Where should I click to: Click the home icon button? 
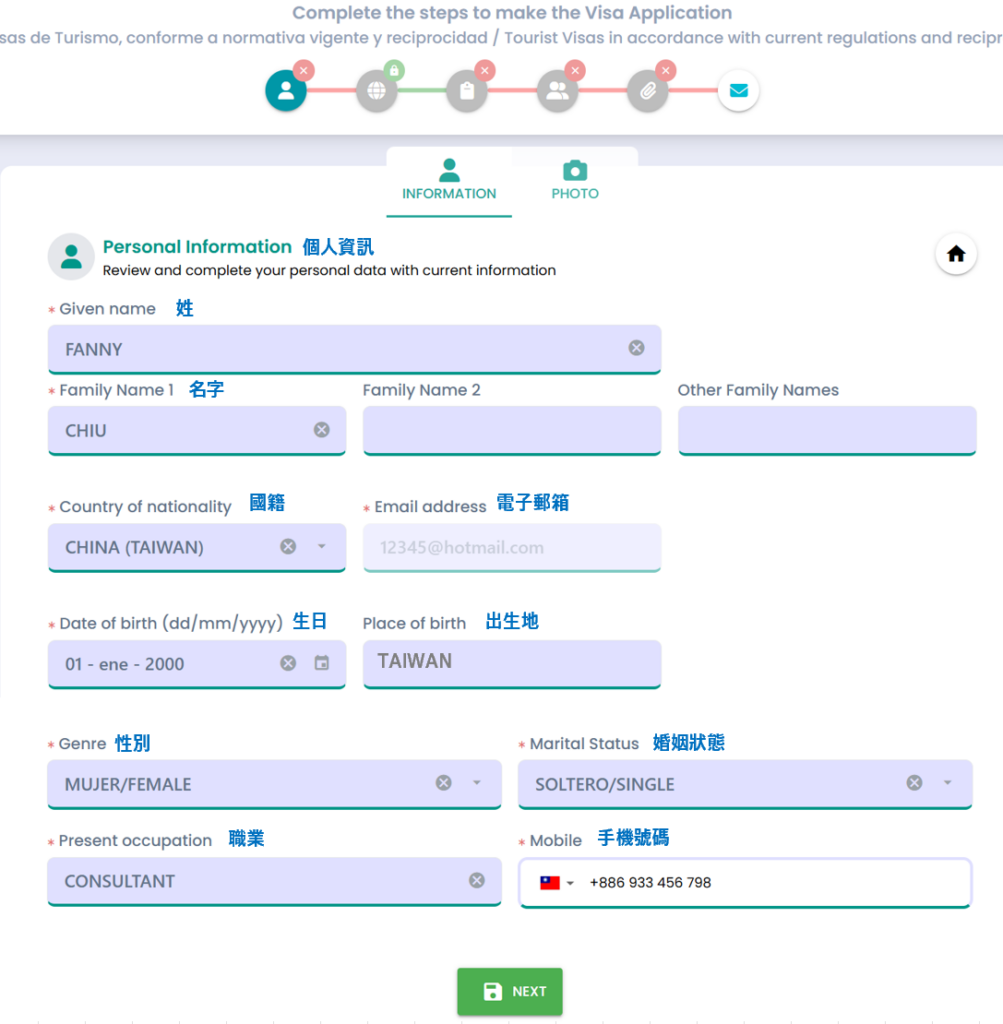point(956,254)
